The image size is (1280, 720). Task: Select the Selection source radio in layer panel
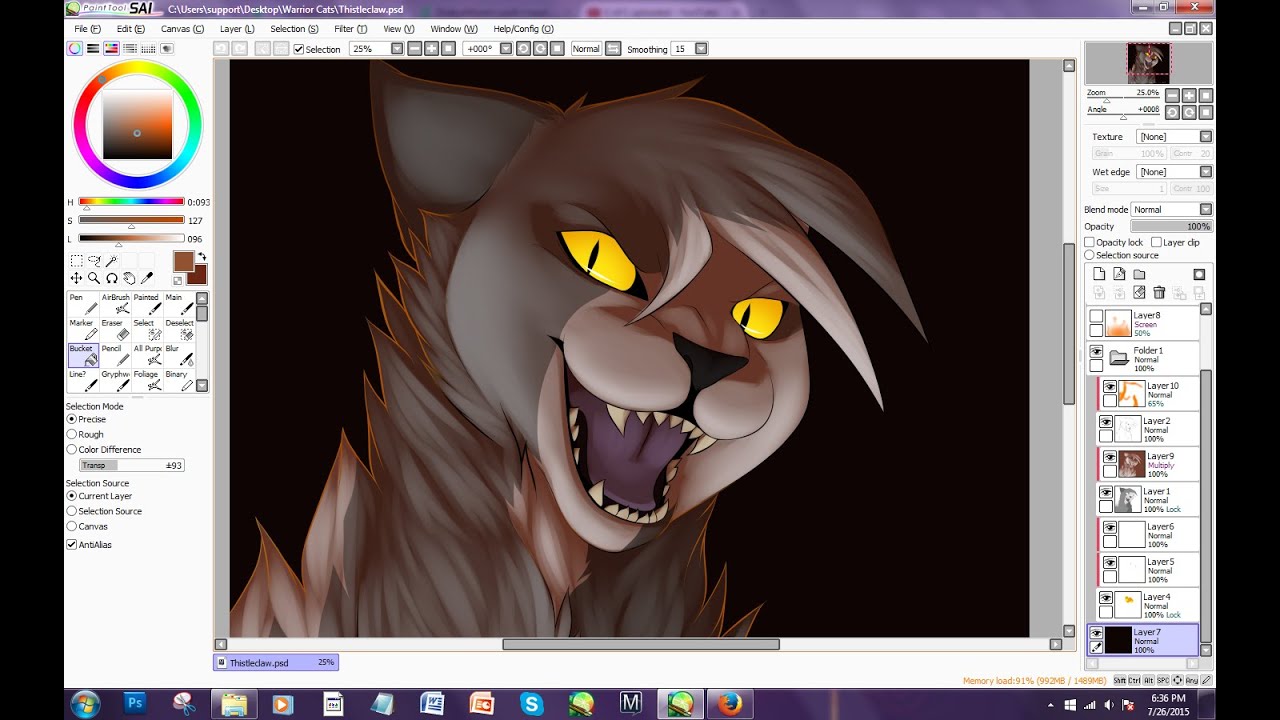(x=1089, y=255)
